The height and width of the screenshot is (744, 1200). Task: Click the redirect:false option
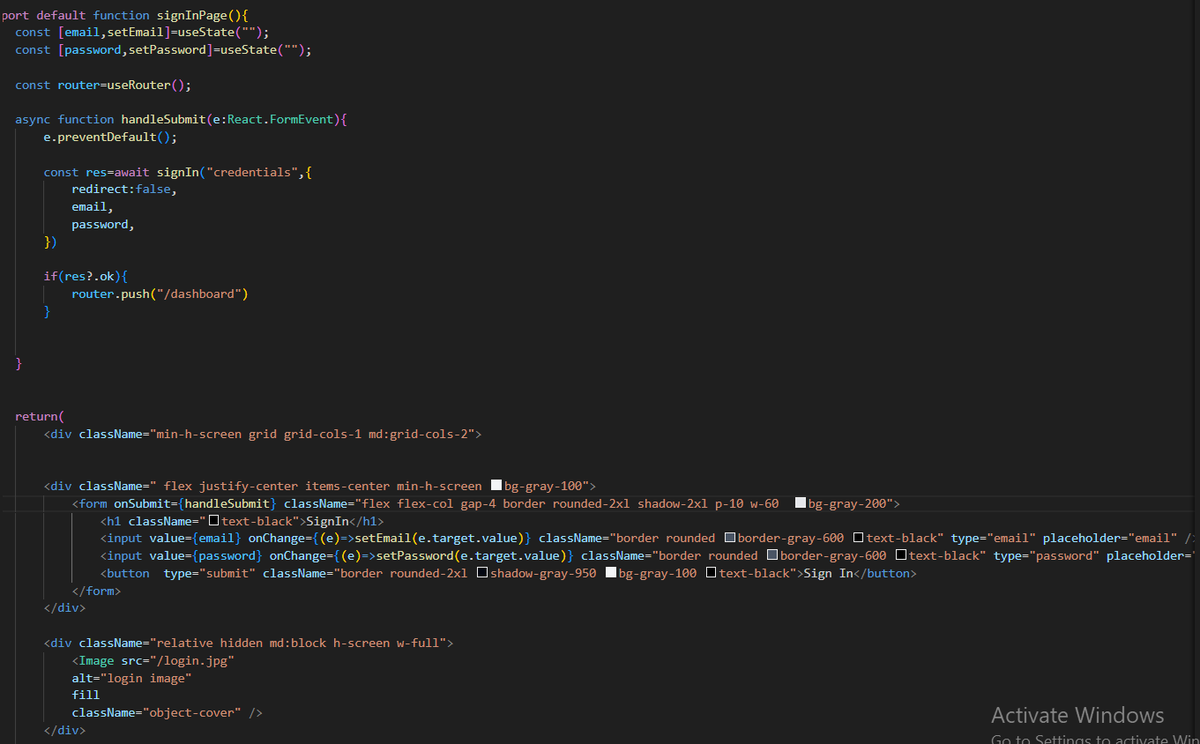pos(121,189)
